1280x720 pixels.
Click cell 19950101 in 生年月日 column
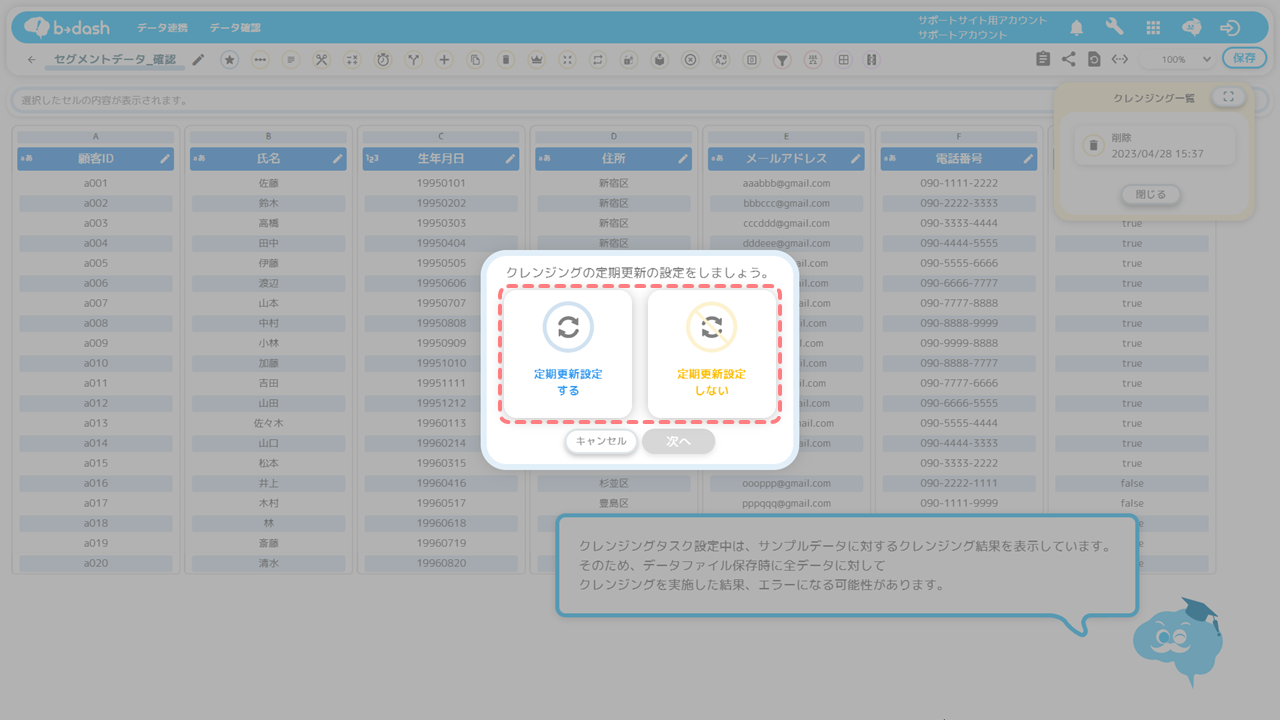(x=441, y=183)
